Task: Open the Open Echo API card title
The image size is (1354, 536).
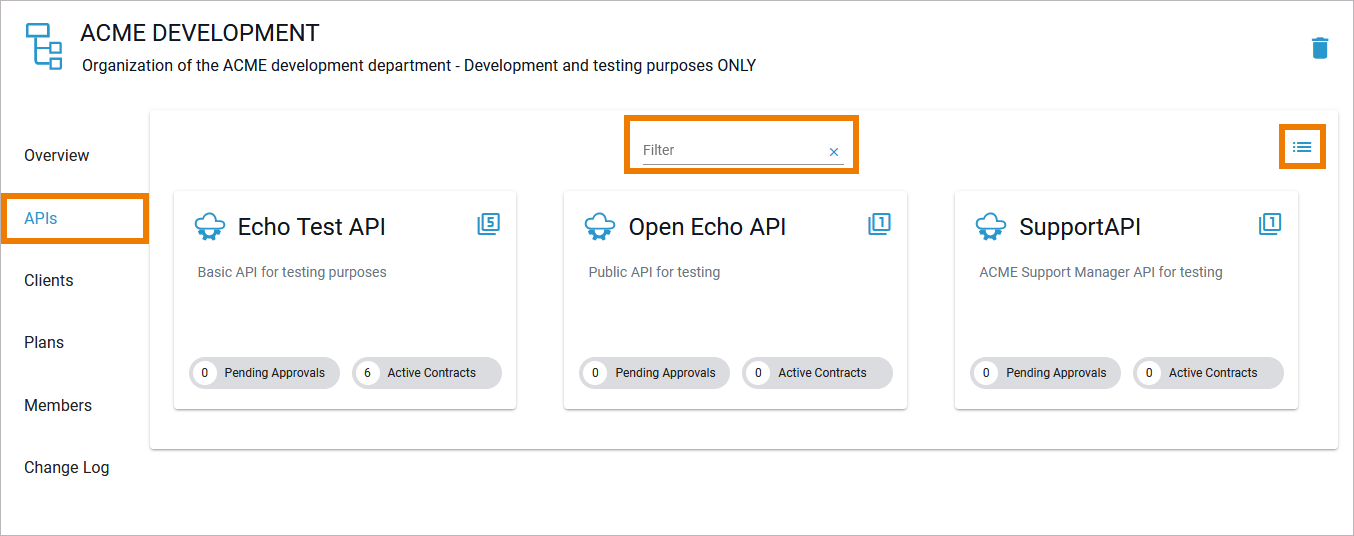Action: click(x=707, y=227)
